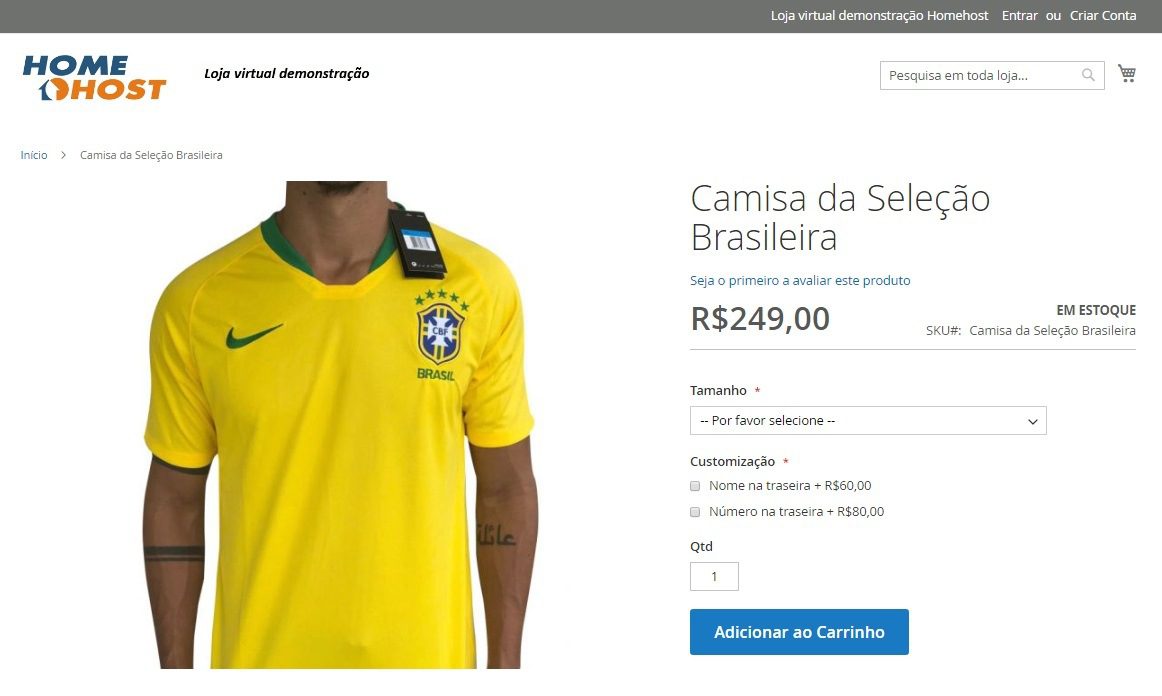Screen dimensions: 1162x696
Task: Open the shopping cart icon
Action: click(x=1126, y=73)
